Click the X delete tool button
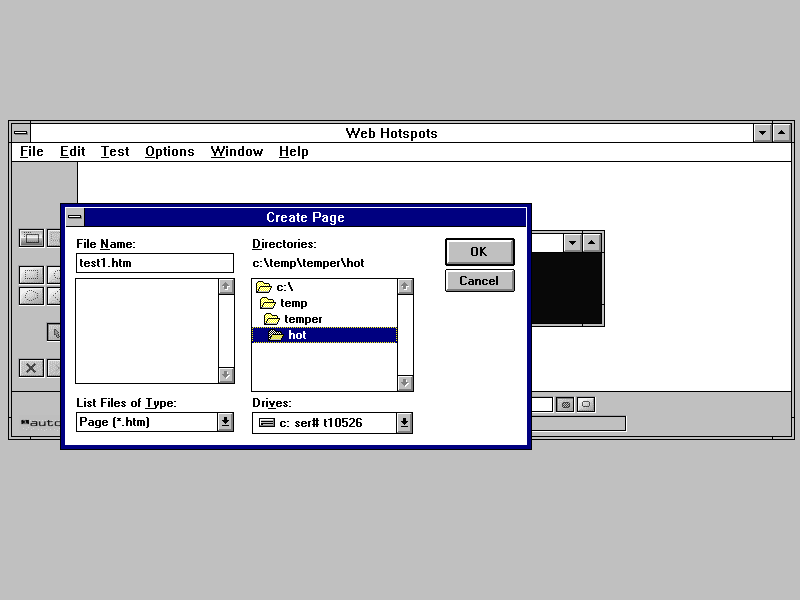800x600 pixels. [32, 368]
